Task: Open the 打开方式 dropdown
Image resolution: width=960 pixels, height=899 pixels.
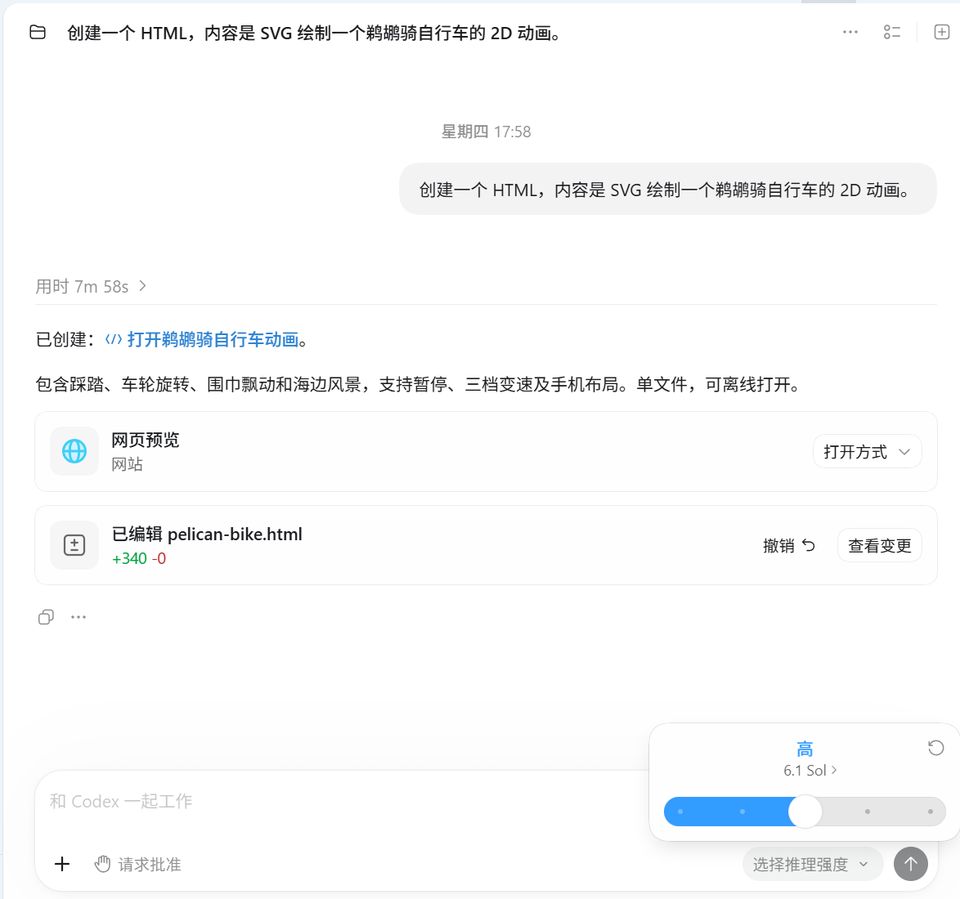Action: coord(867,452)
